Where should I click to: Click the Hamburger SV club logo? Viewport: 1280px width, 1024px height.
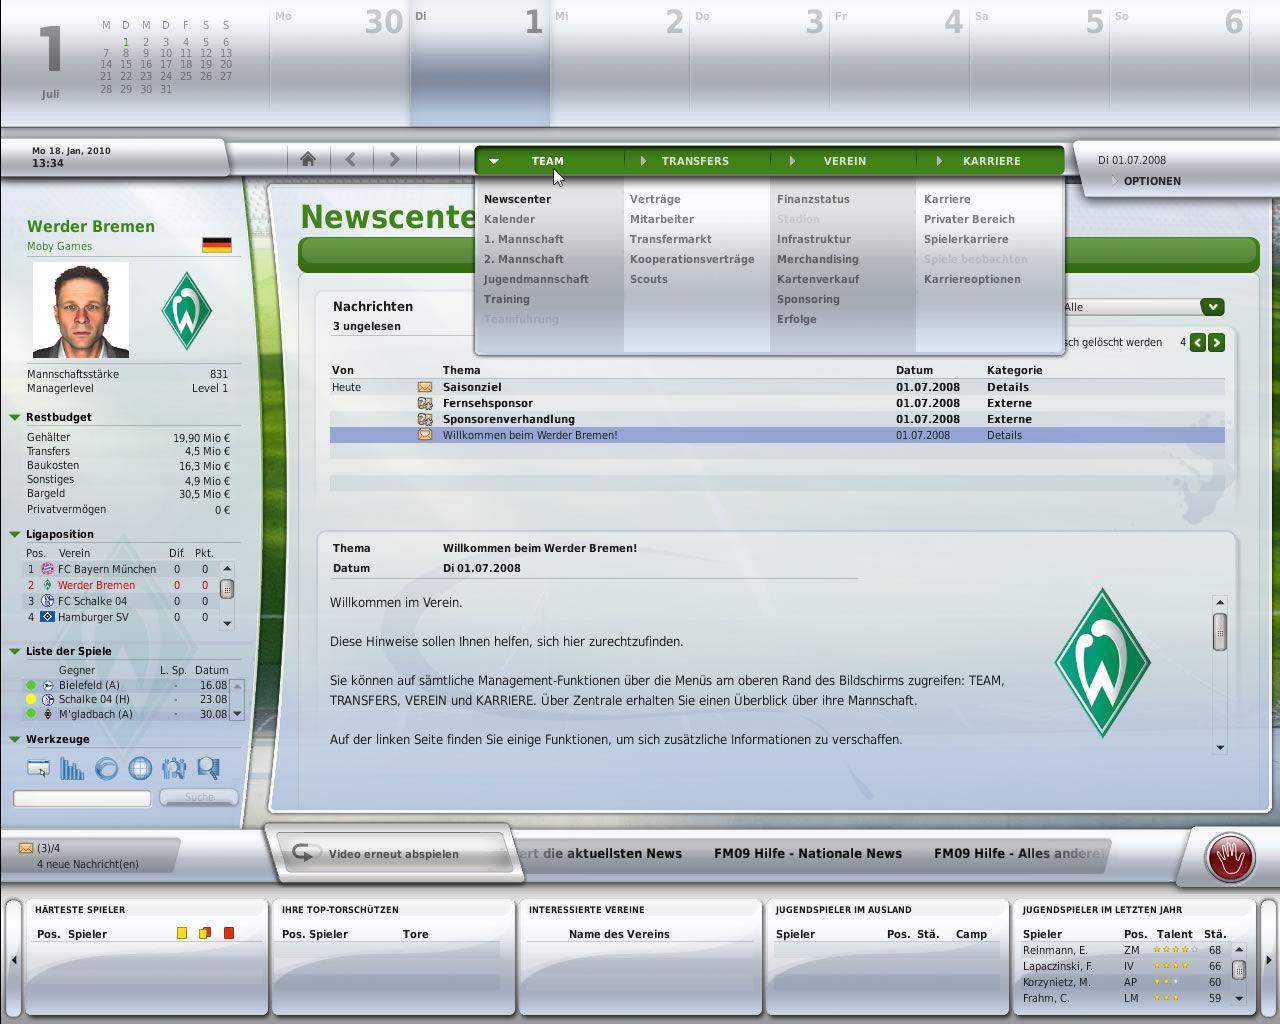(47, 617)
